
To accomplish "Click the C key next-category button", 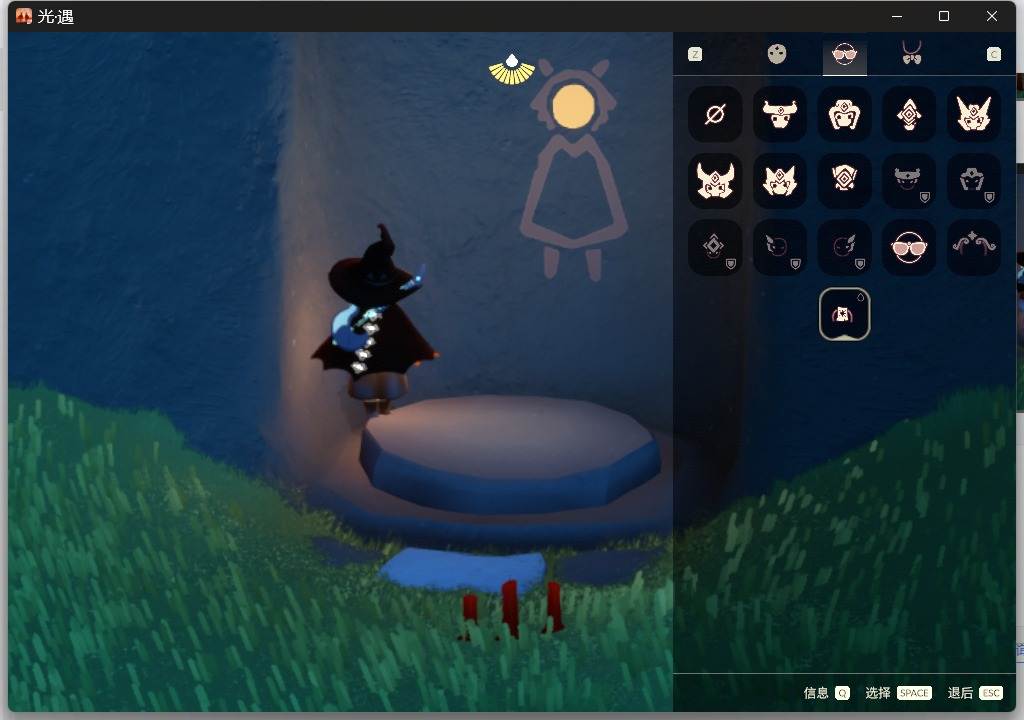I will click(x=993, y=54).
